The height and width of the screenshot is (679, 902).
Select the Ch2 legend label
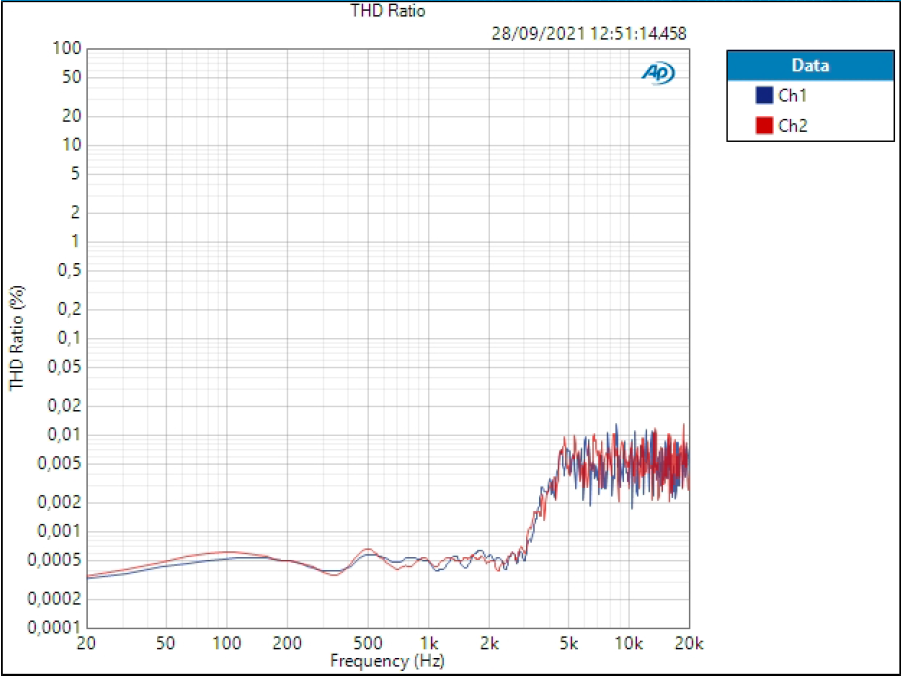[x=793, y=125]
